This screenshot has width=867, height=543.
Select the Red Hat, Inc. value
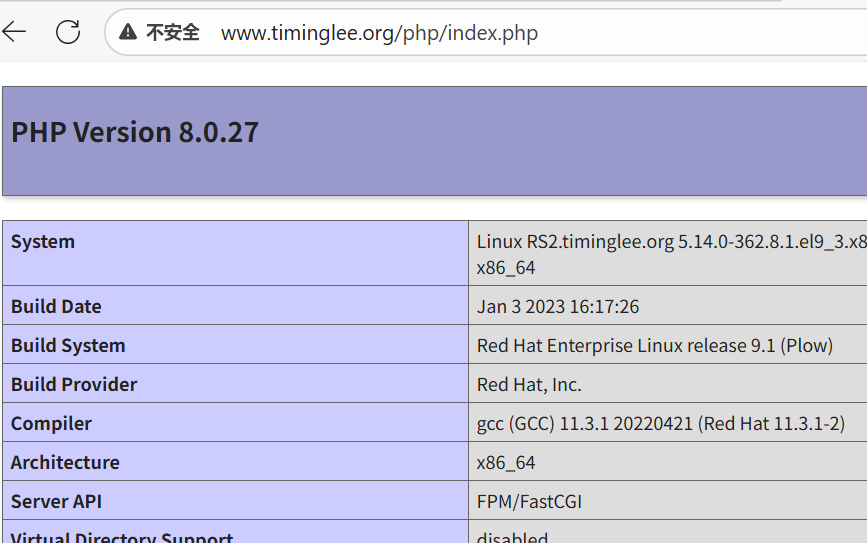529,384
